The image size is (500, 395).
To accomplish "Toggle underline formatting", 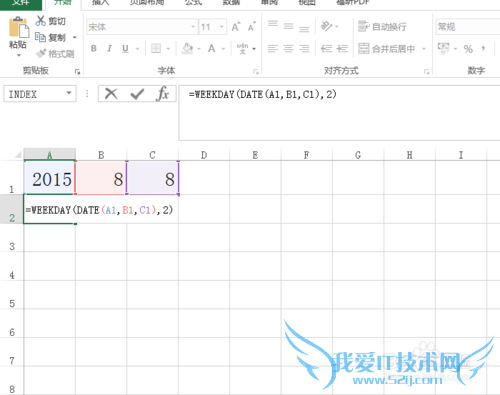I will pyautogui.click(x=125, y=49).
